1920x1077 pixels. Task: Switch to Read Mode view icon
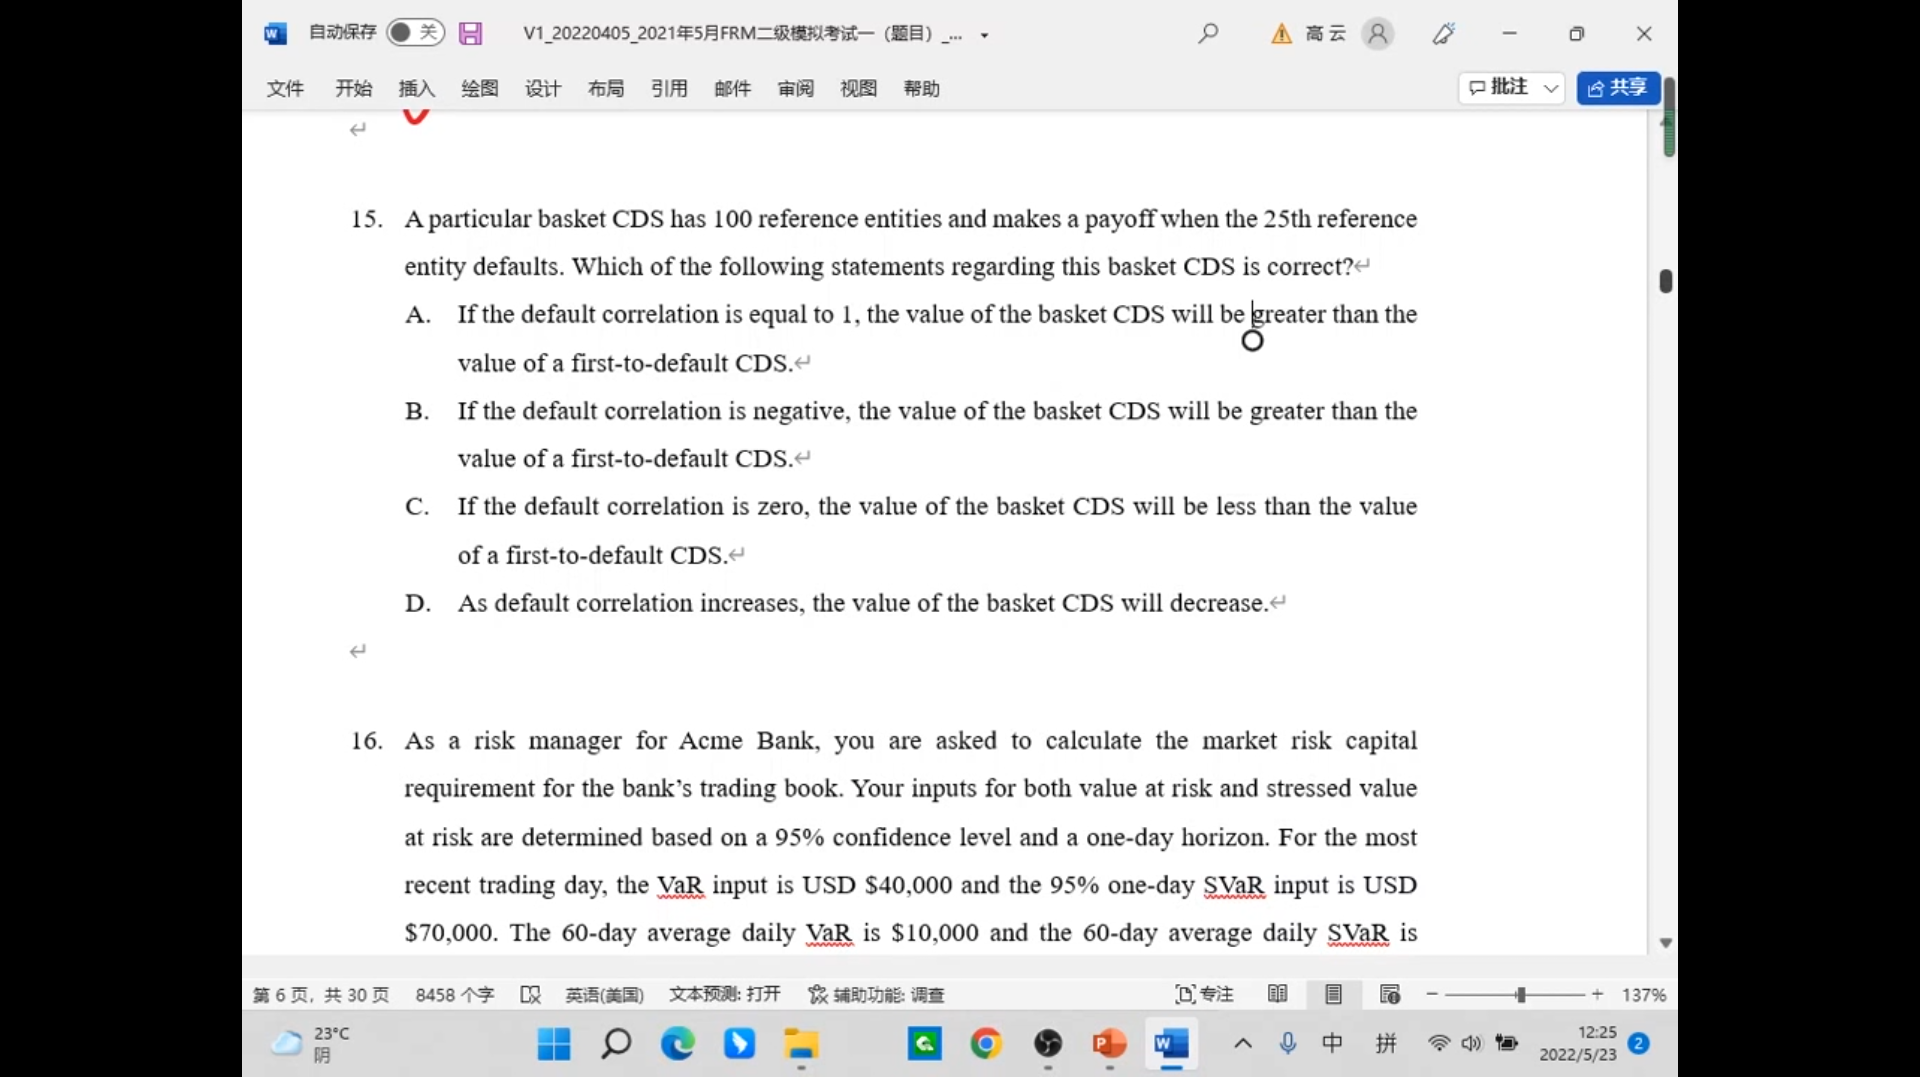pos(1277,994)
